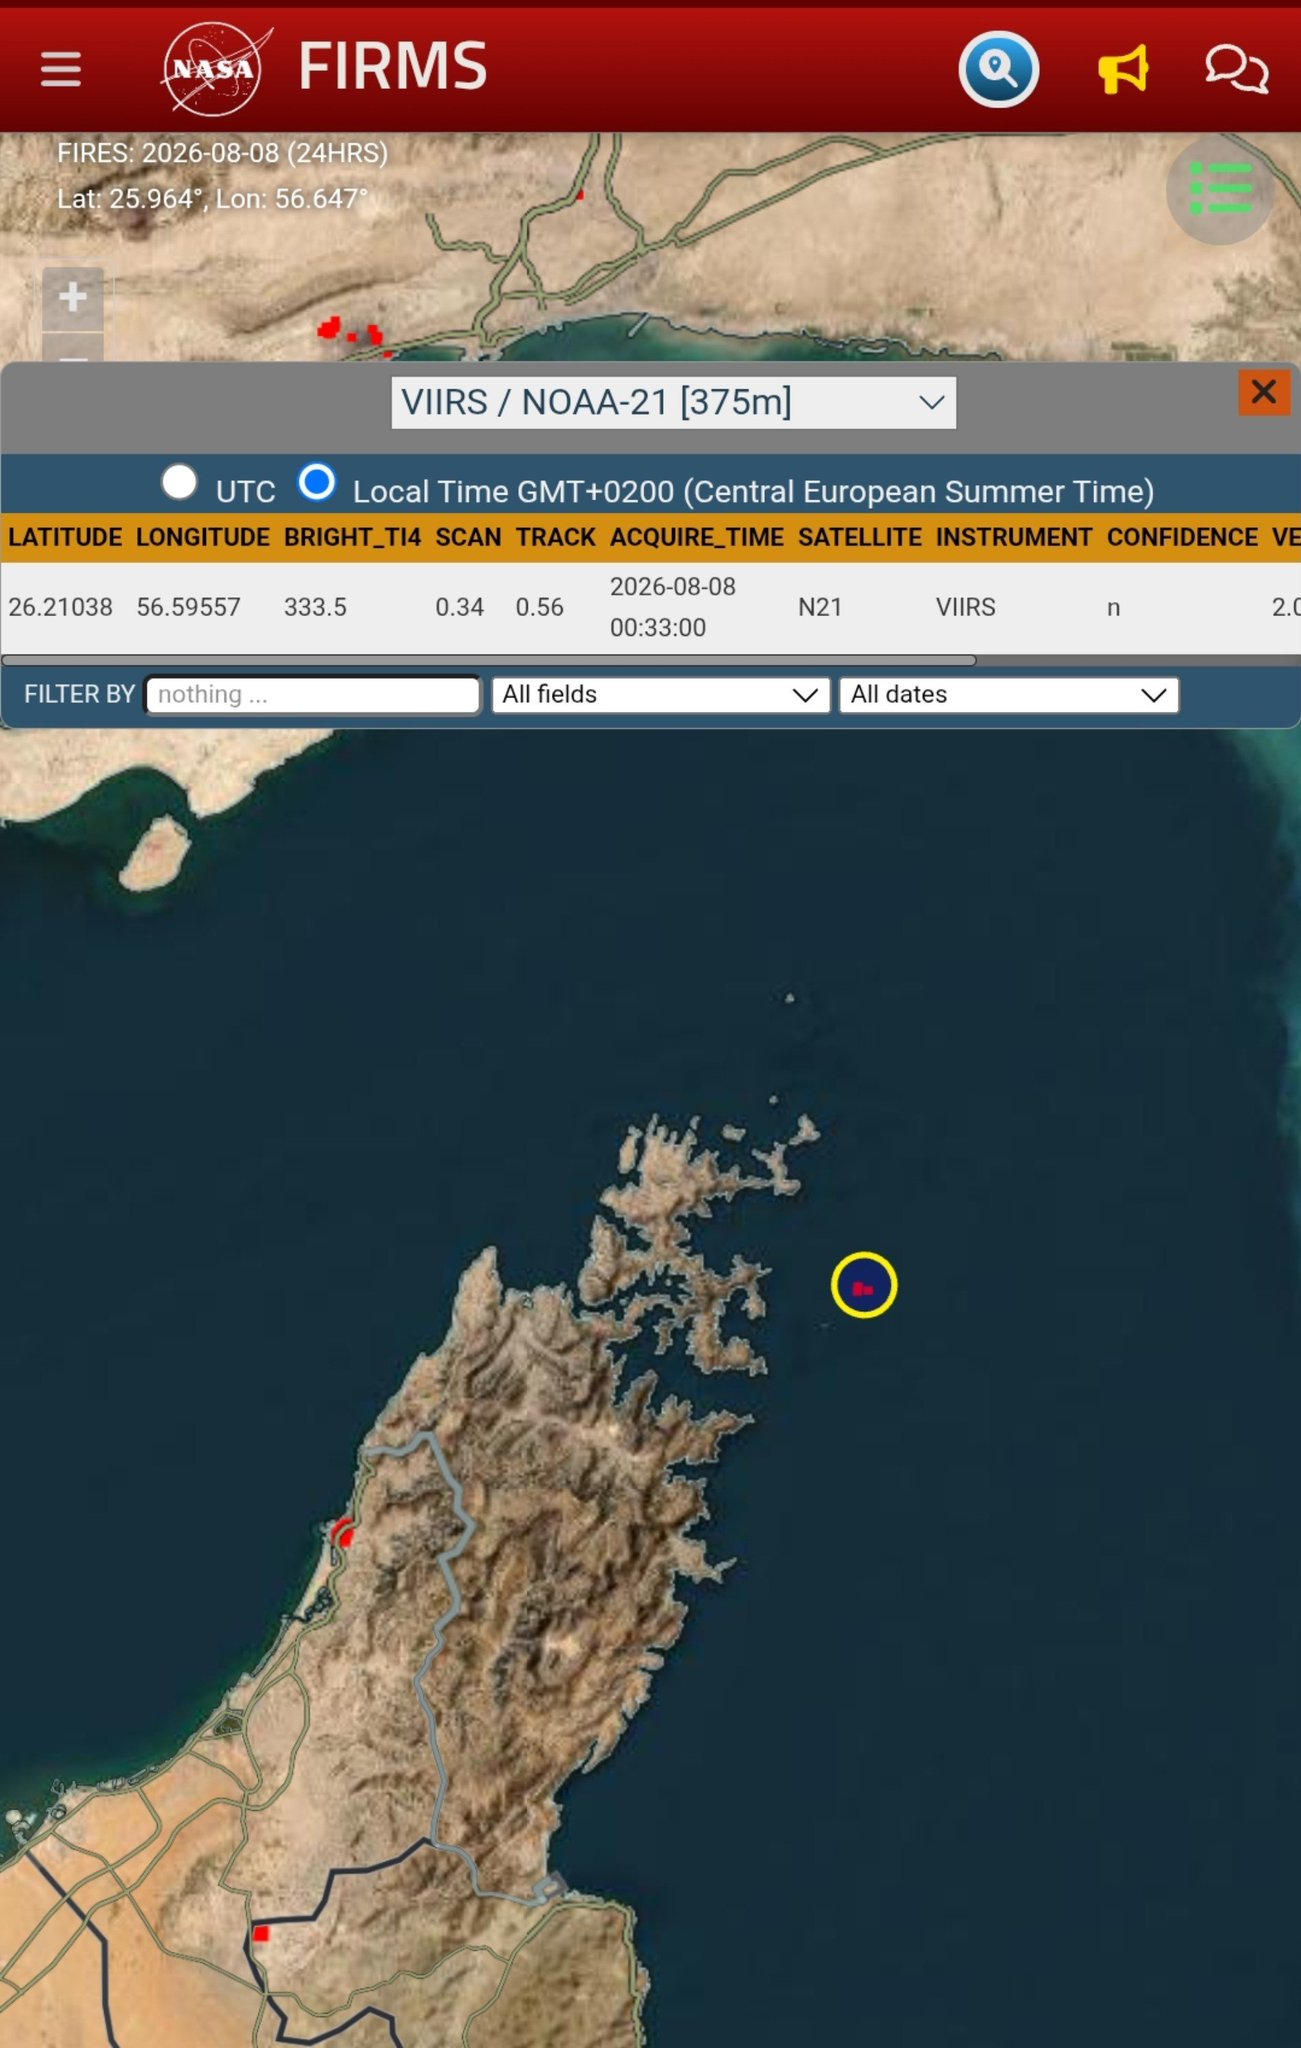Sort table by the LATITUDE column header
Image resolution: width=1301 pixels, height=2048 pixels.
tap(65, 537)
